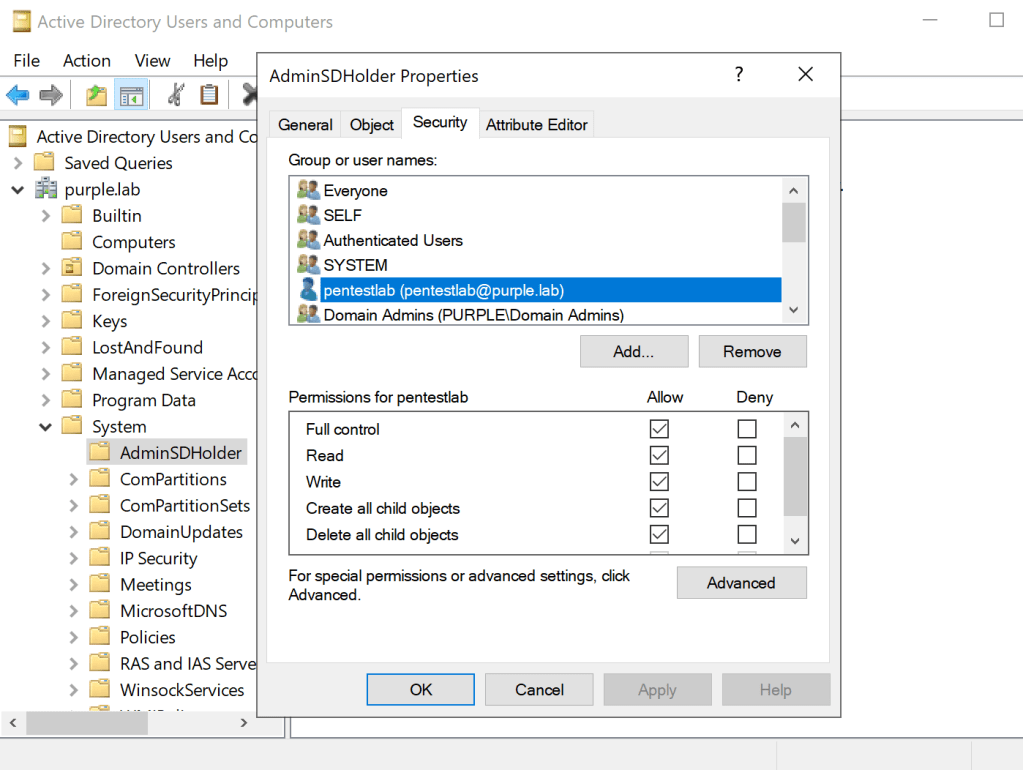This screenshot has height=770, width=1023.
Task: Click the Paste clipboard toolbar icon
Action: [209, 95]
